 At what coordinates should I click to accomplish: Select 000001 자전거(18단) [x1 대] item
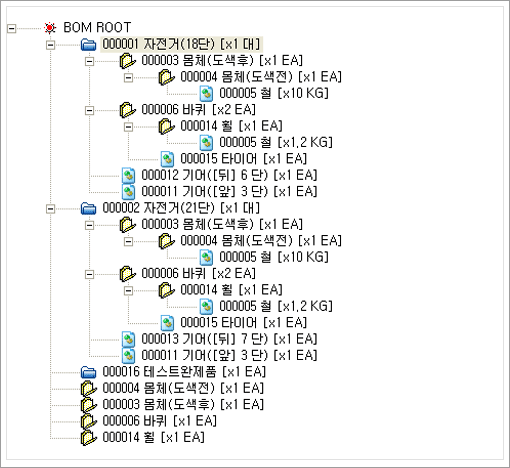181,44
